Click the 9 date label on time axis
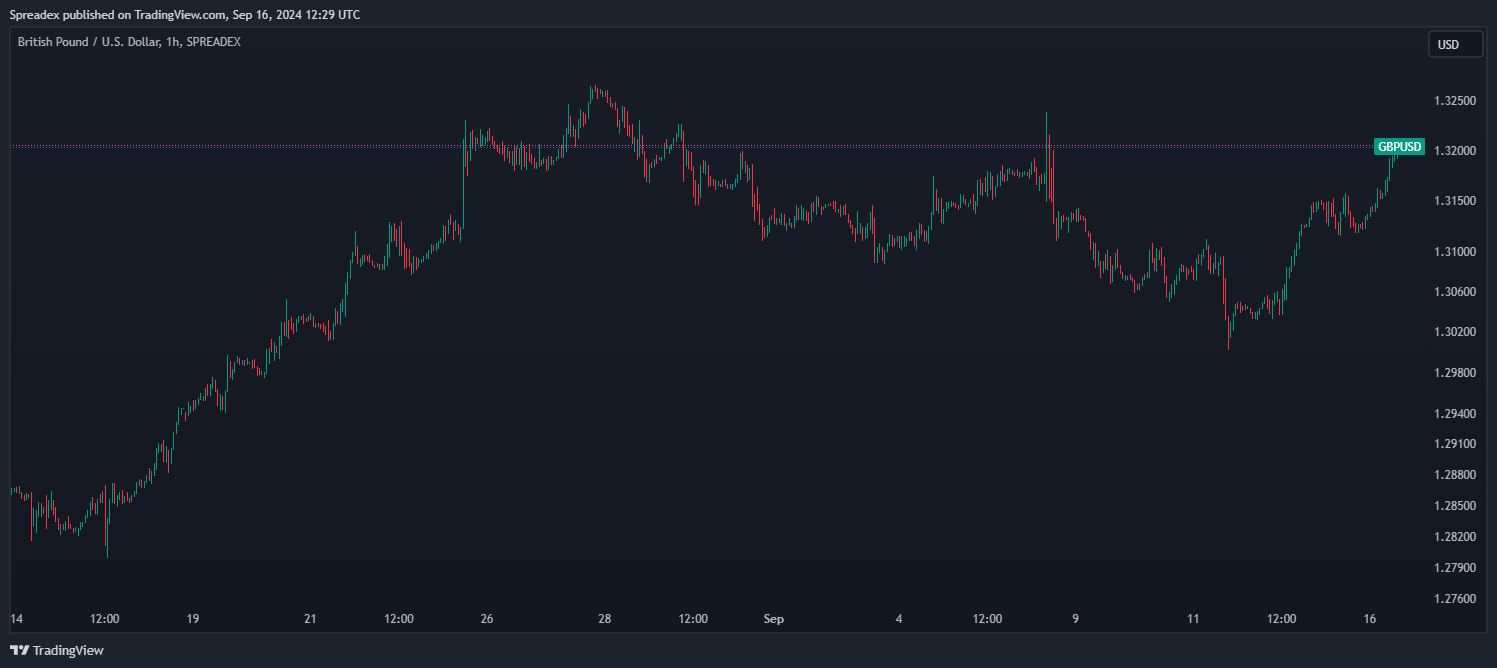The image size is (1497, 668). 1076,620
